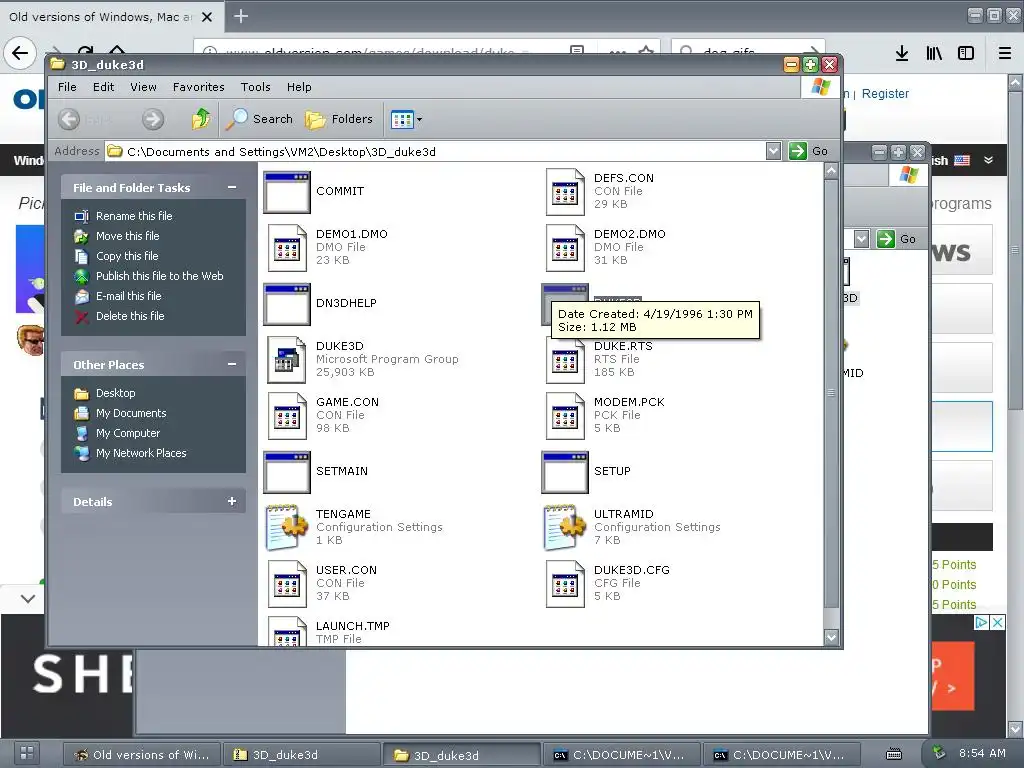Click the Up folder toolbar icon
The height and width of the screenshot is (768, 1024).
201,119
